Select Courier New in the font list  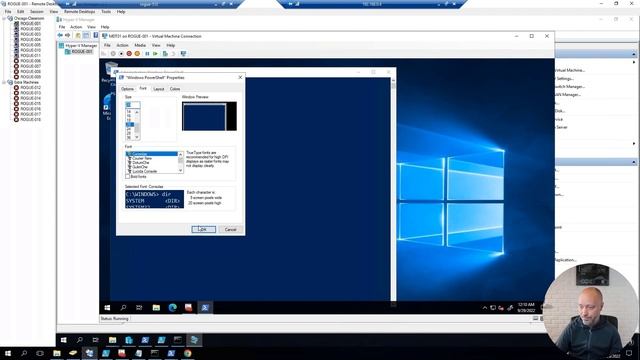tap(142, 158)
